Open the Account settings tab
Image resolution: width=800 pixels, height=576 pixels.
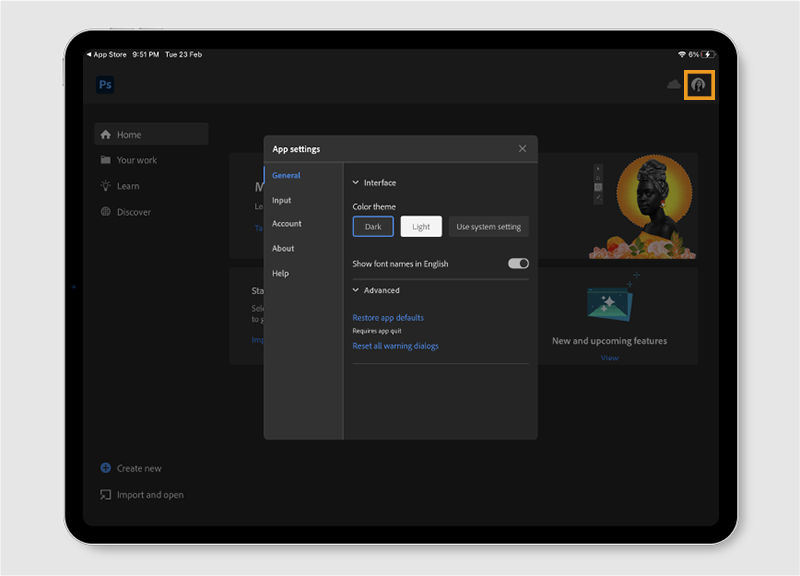pyautogui.click(x=286, y=224)
